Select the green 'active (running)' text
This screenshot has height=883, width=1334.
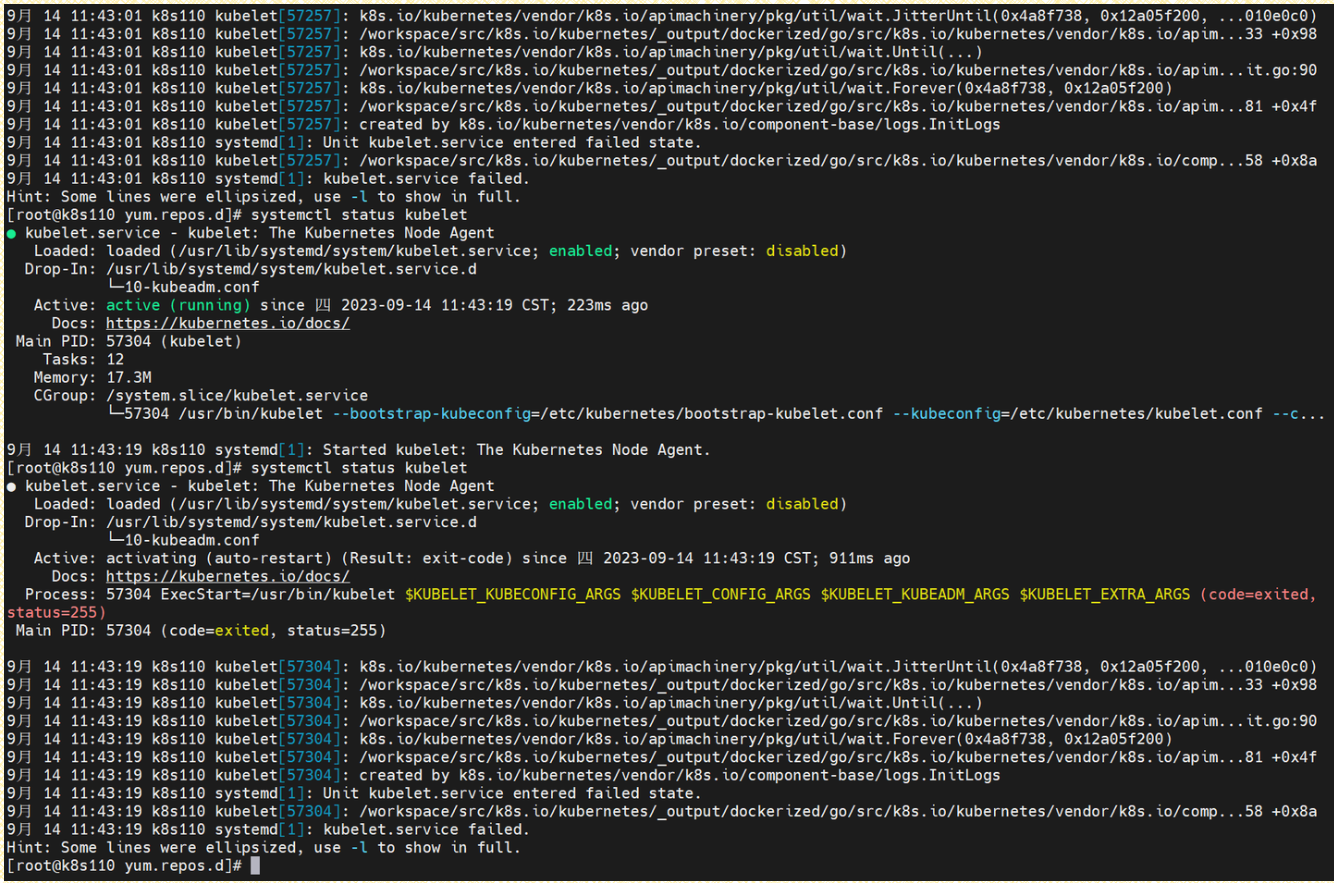[178, 305]
